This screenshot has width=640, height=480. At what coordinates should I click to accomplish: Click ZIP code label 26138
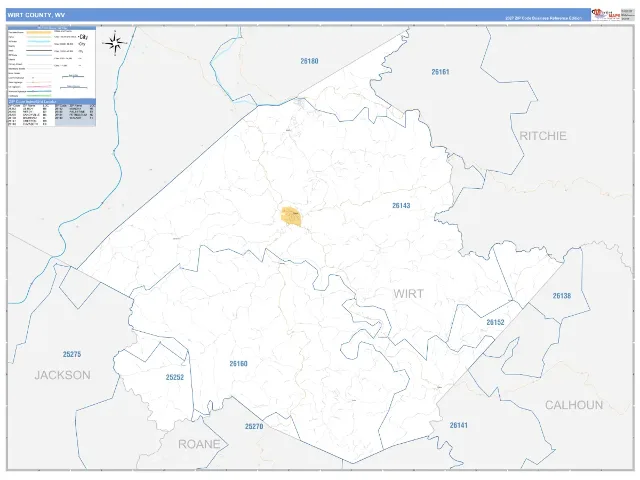[562, 296]
